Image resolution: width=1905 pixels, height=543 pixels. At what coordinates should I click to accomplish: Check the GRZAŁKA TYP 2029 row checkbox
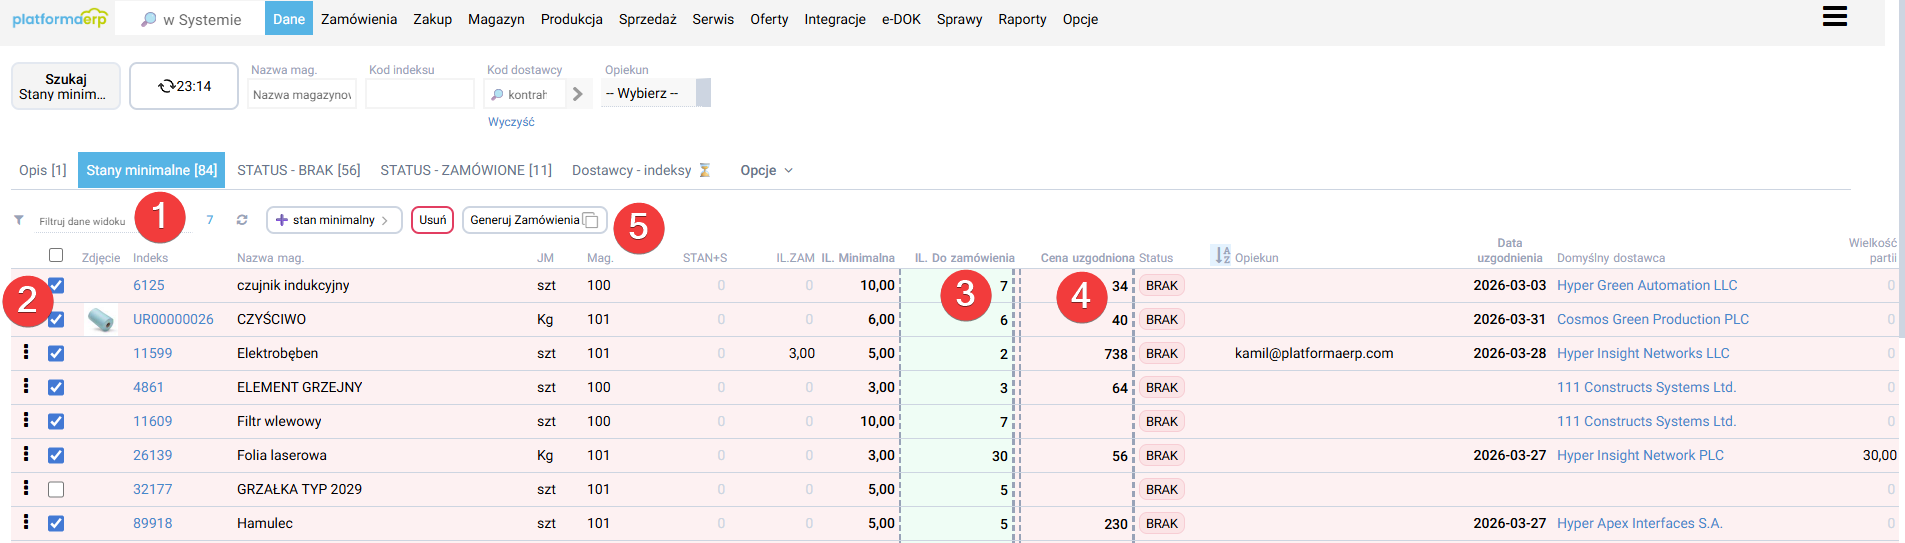tap(56, 489)
